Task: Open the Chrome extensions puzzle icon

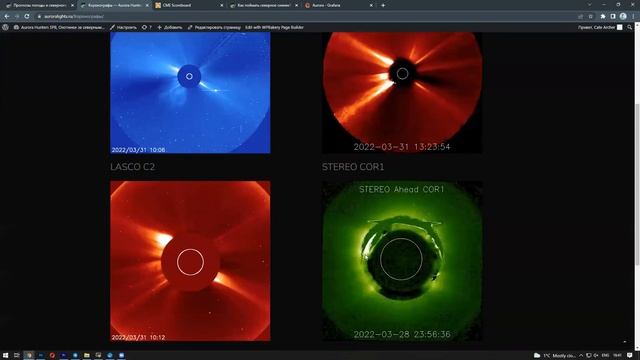Action: [603, 16]
